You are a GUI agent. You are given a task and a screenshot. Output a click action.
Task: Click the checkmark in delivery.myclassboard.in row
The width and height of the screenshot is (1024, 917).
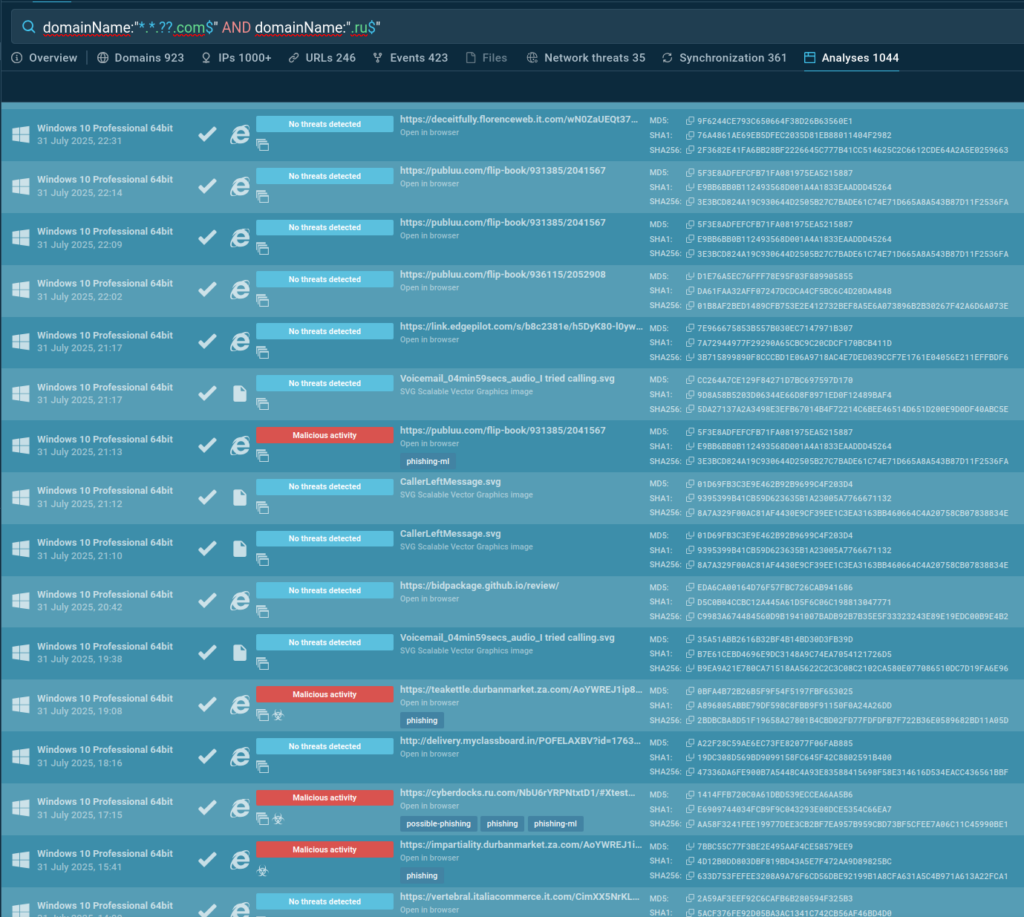pyautogui.click(x=207, y=757)
